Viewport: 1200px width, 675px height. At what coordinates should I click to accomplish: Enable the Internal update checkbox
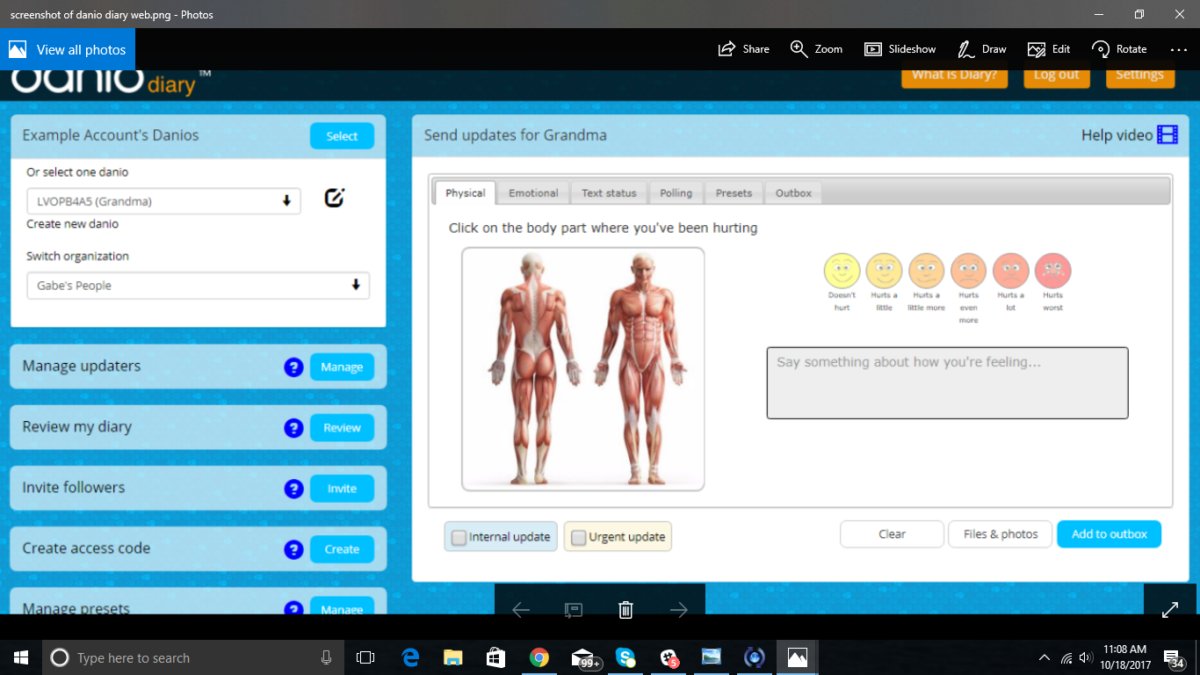[x=459, y=538]
